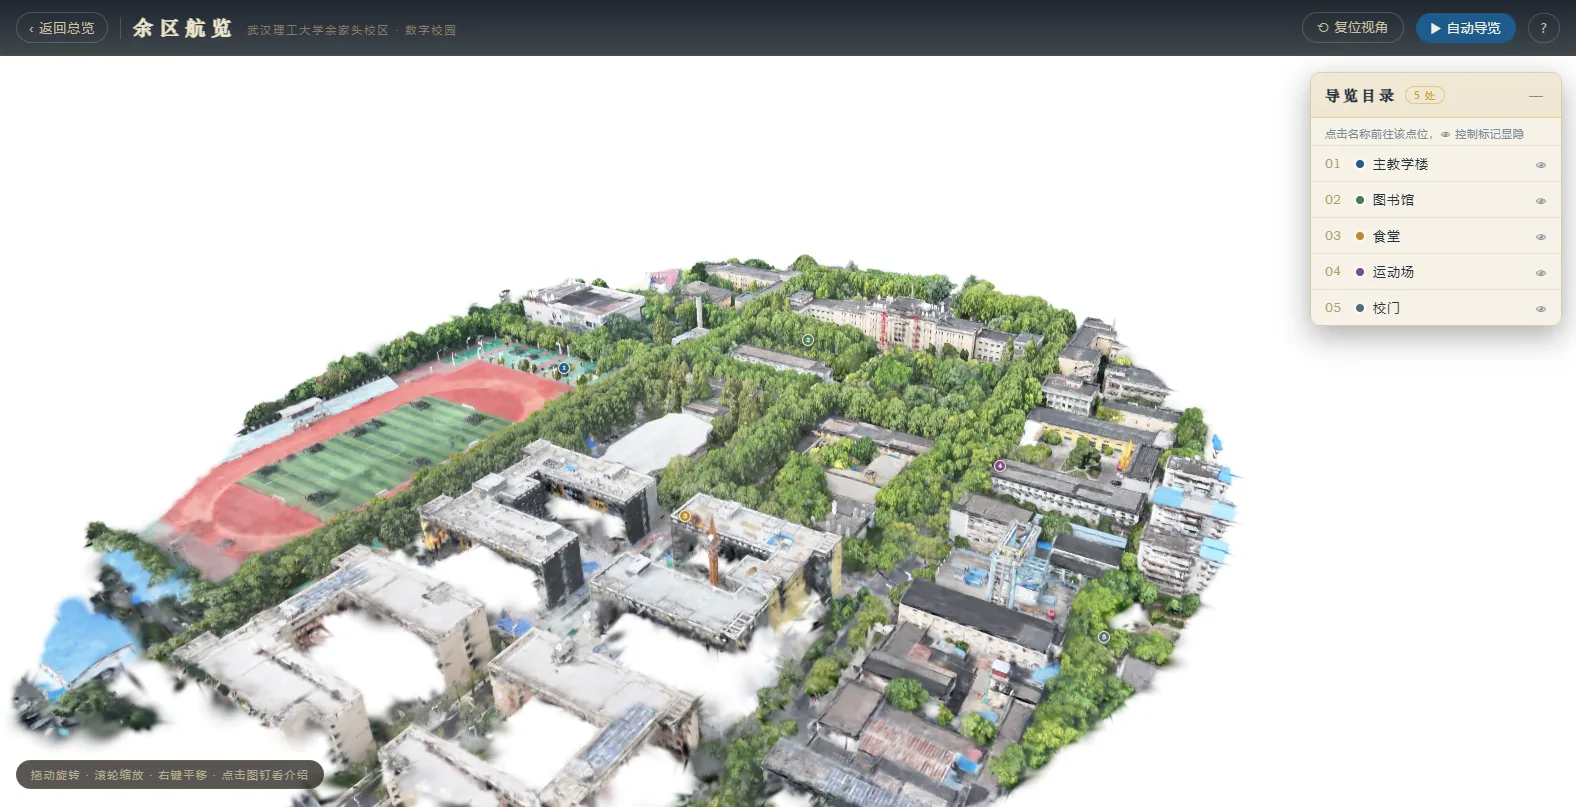Click gray map pin number 5

pos(1104,637)
